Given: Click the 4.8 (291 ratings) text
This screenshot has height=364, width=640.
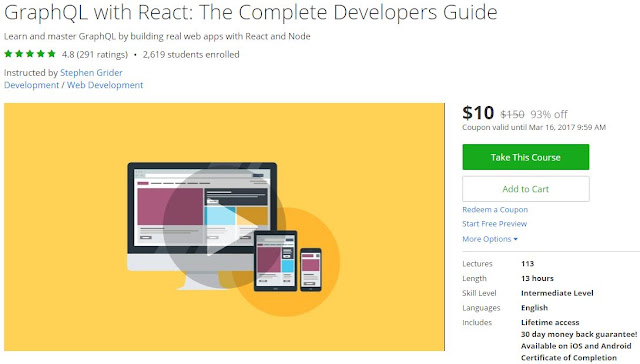Looking at the screenshot, I should tap(95, 54).
